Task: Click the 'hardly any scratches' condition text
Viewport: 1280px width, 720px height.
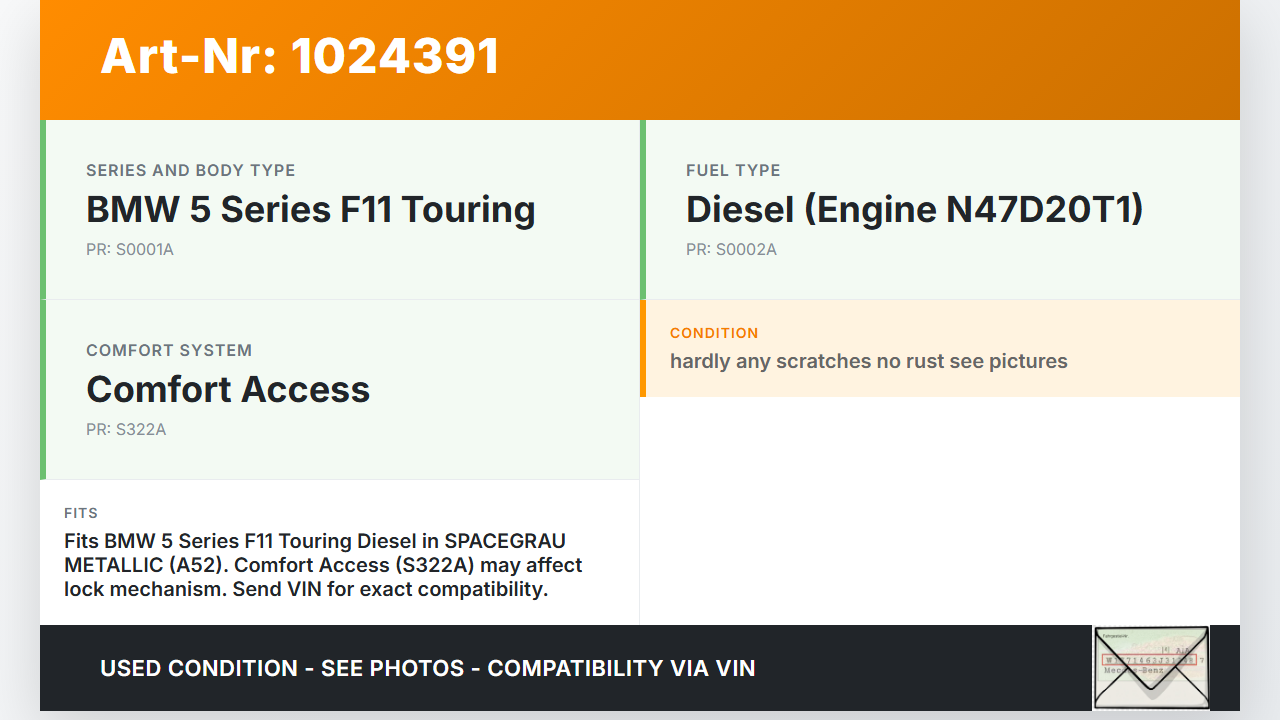Action: click(x=868, y=361)
